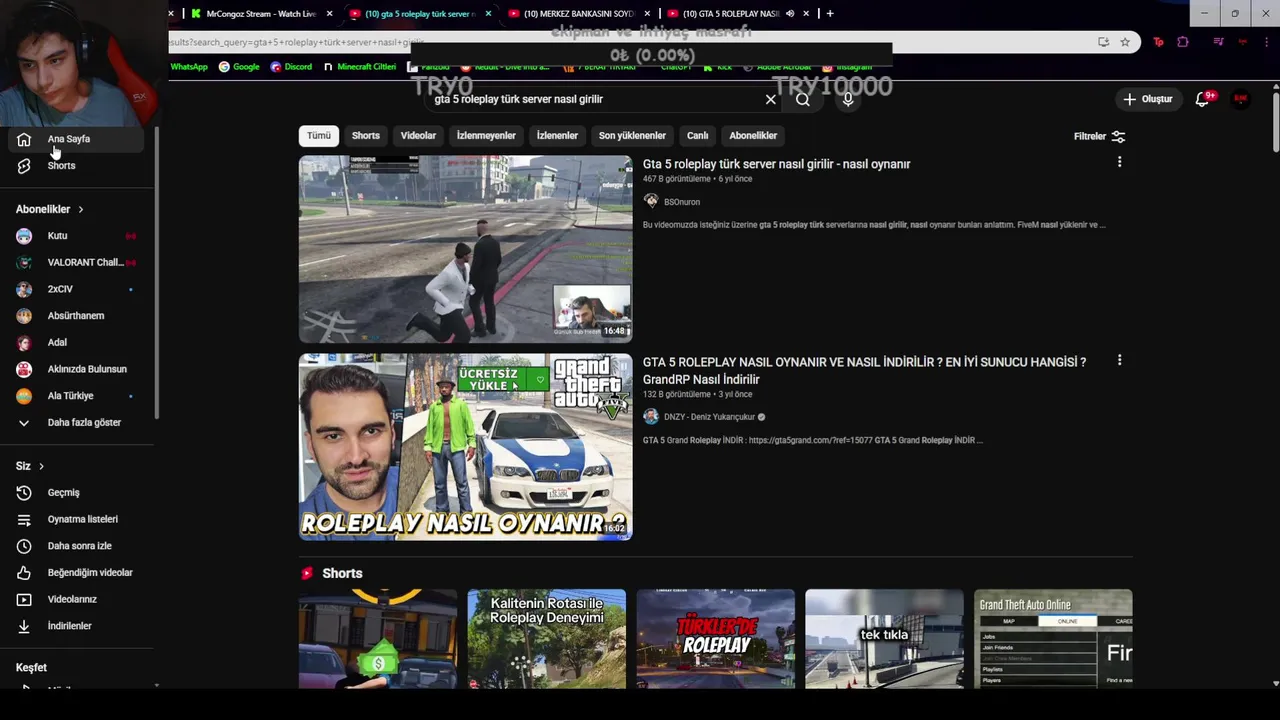
Task: Open the TÜRKLER'DE ROLEPLAY short
Action: (x=715, y=639)
